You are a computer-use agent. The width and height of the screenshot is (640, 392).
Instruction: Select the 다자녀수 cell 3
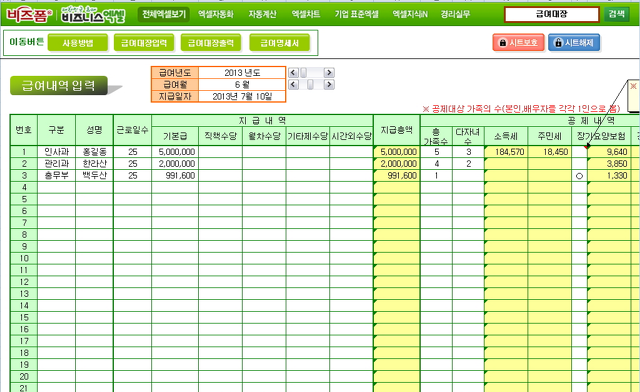pos(468,152)
